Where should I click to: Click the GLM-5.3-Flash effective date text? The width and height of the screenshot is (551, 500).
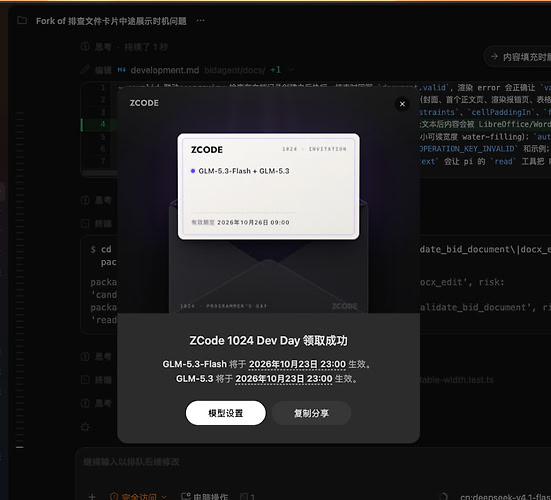point(297,364)
